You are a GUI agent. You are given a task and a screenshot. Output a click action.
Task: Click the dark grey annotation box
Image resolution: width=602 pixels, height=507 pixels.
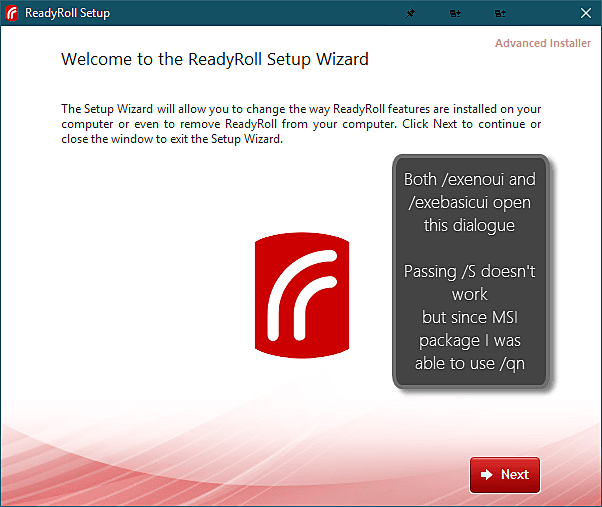click(470, 272)
